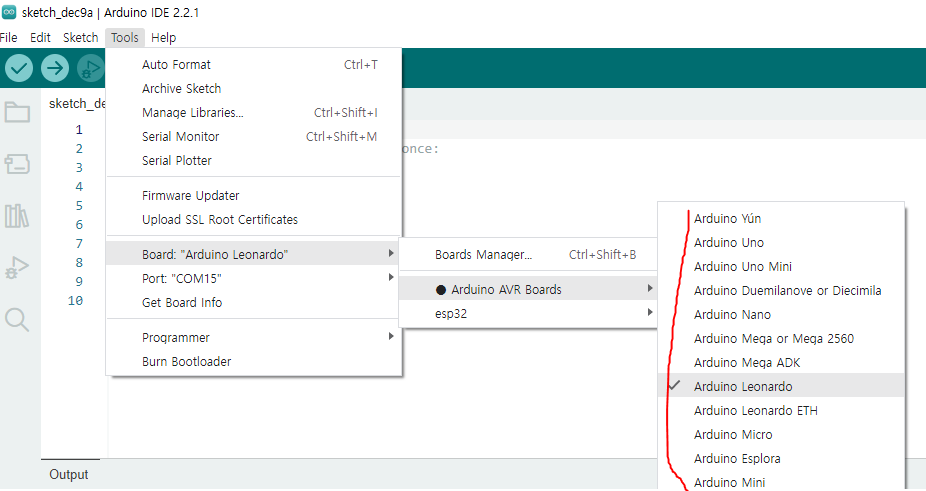The image size is (926, 491).
Task: Open the Output panel tab
Action: point(69,475)
